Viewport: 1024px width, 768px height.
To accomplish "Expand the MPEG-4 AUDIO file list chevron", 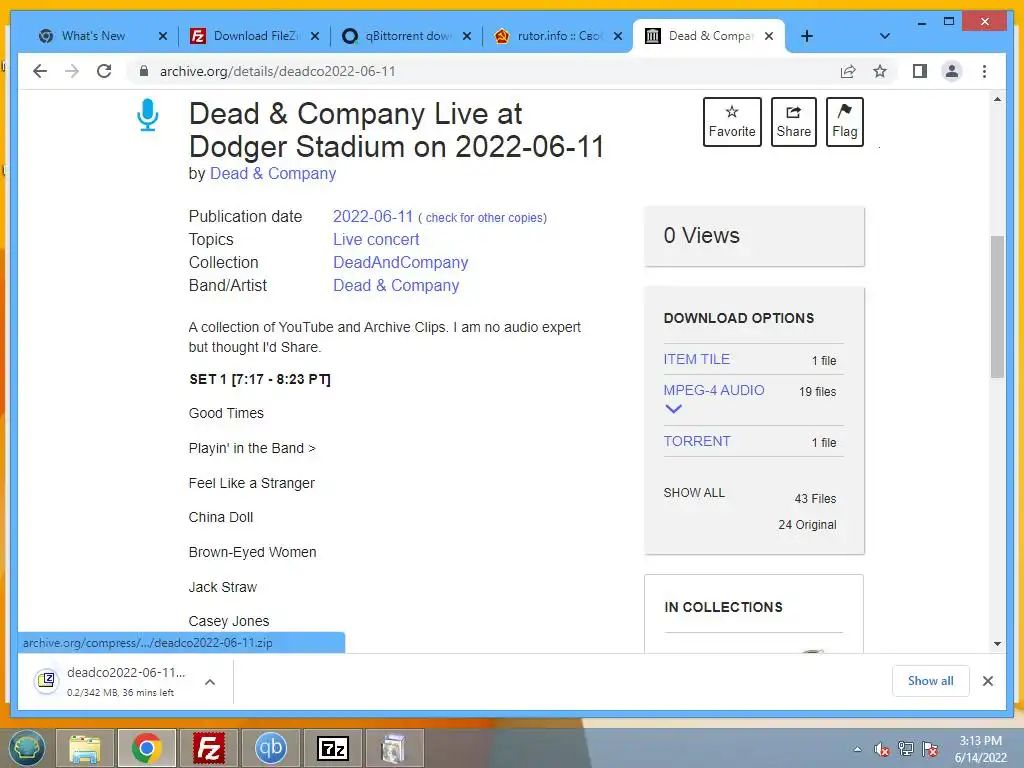I will [673, 409].
